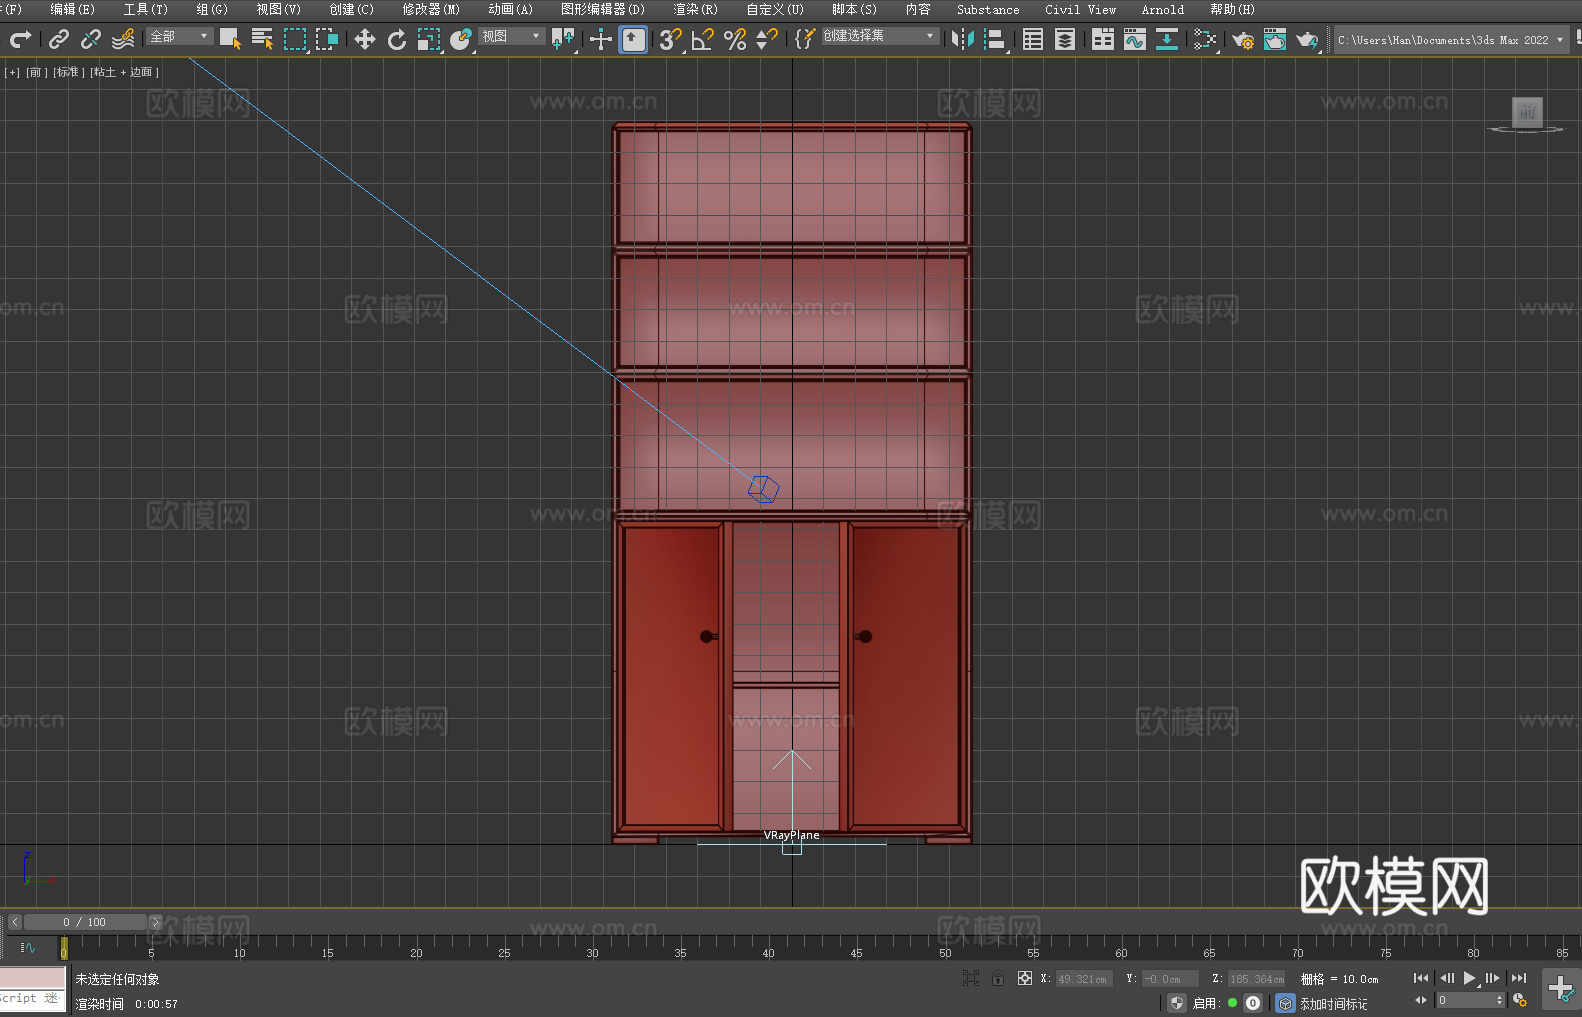Activate the Select Object tool
The height and width of the screenshot is (1017, 1582).
click(231, 39)
